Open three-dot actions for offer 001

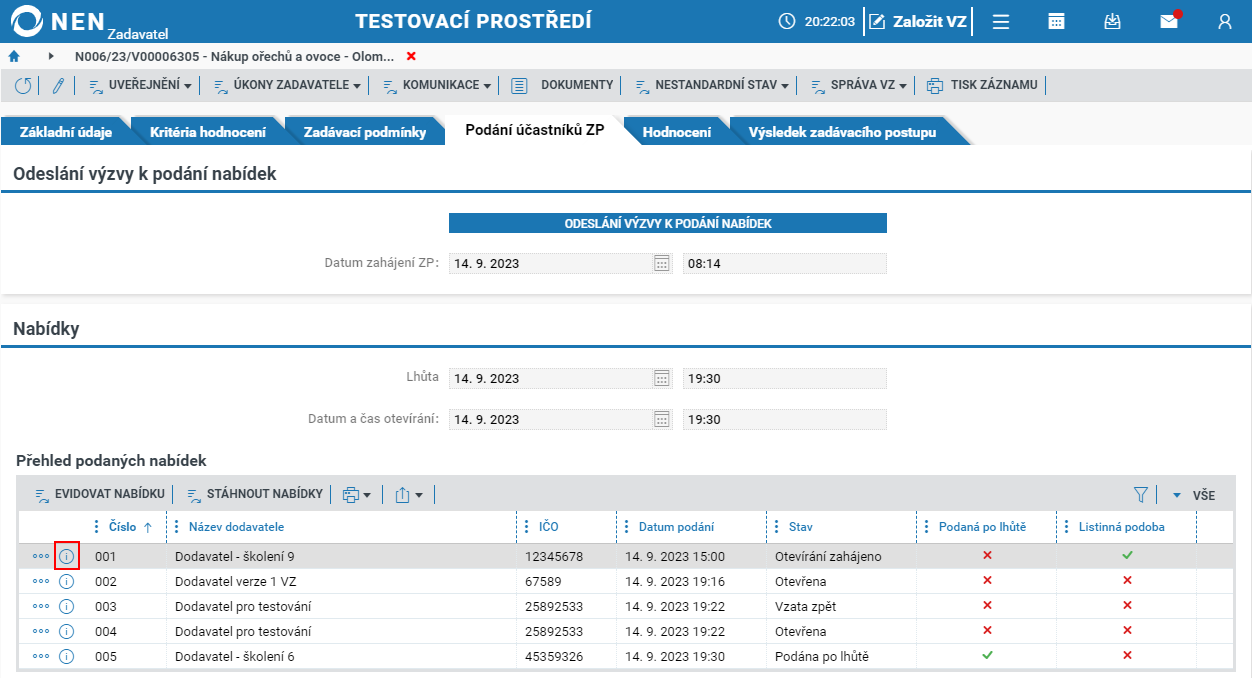41,556
